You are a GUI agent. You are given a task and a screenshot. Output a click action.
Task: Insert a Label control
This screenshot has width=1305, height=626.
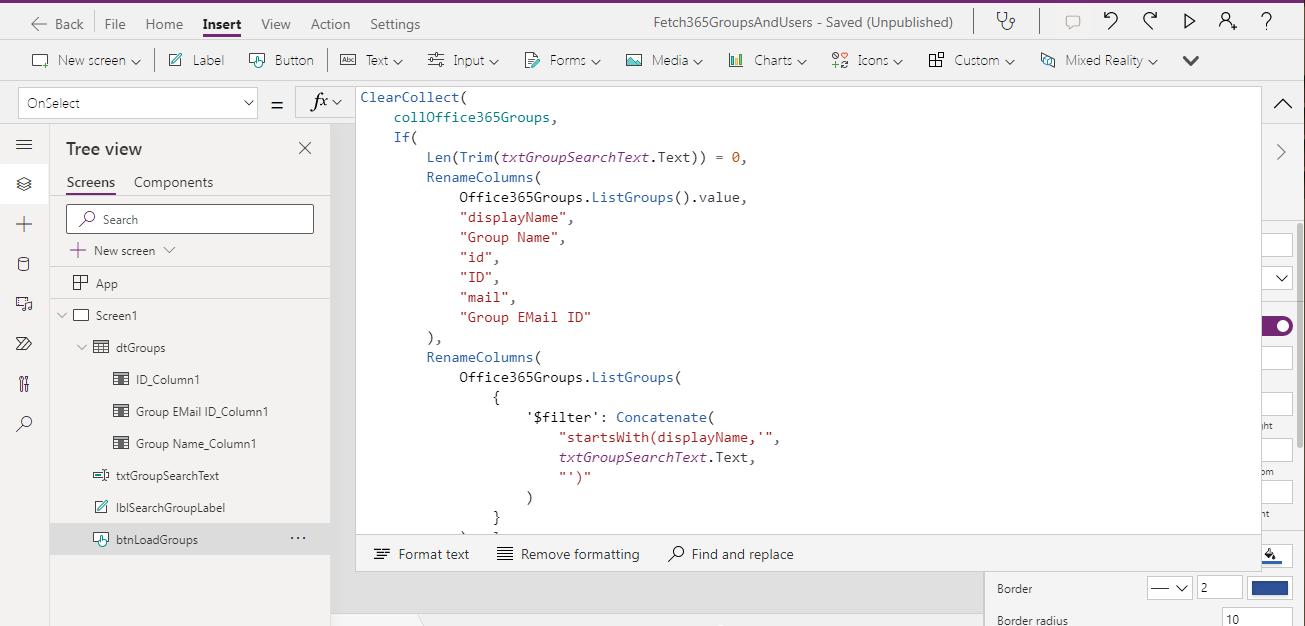coord(196,60)
